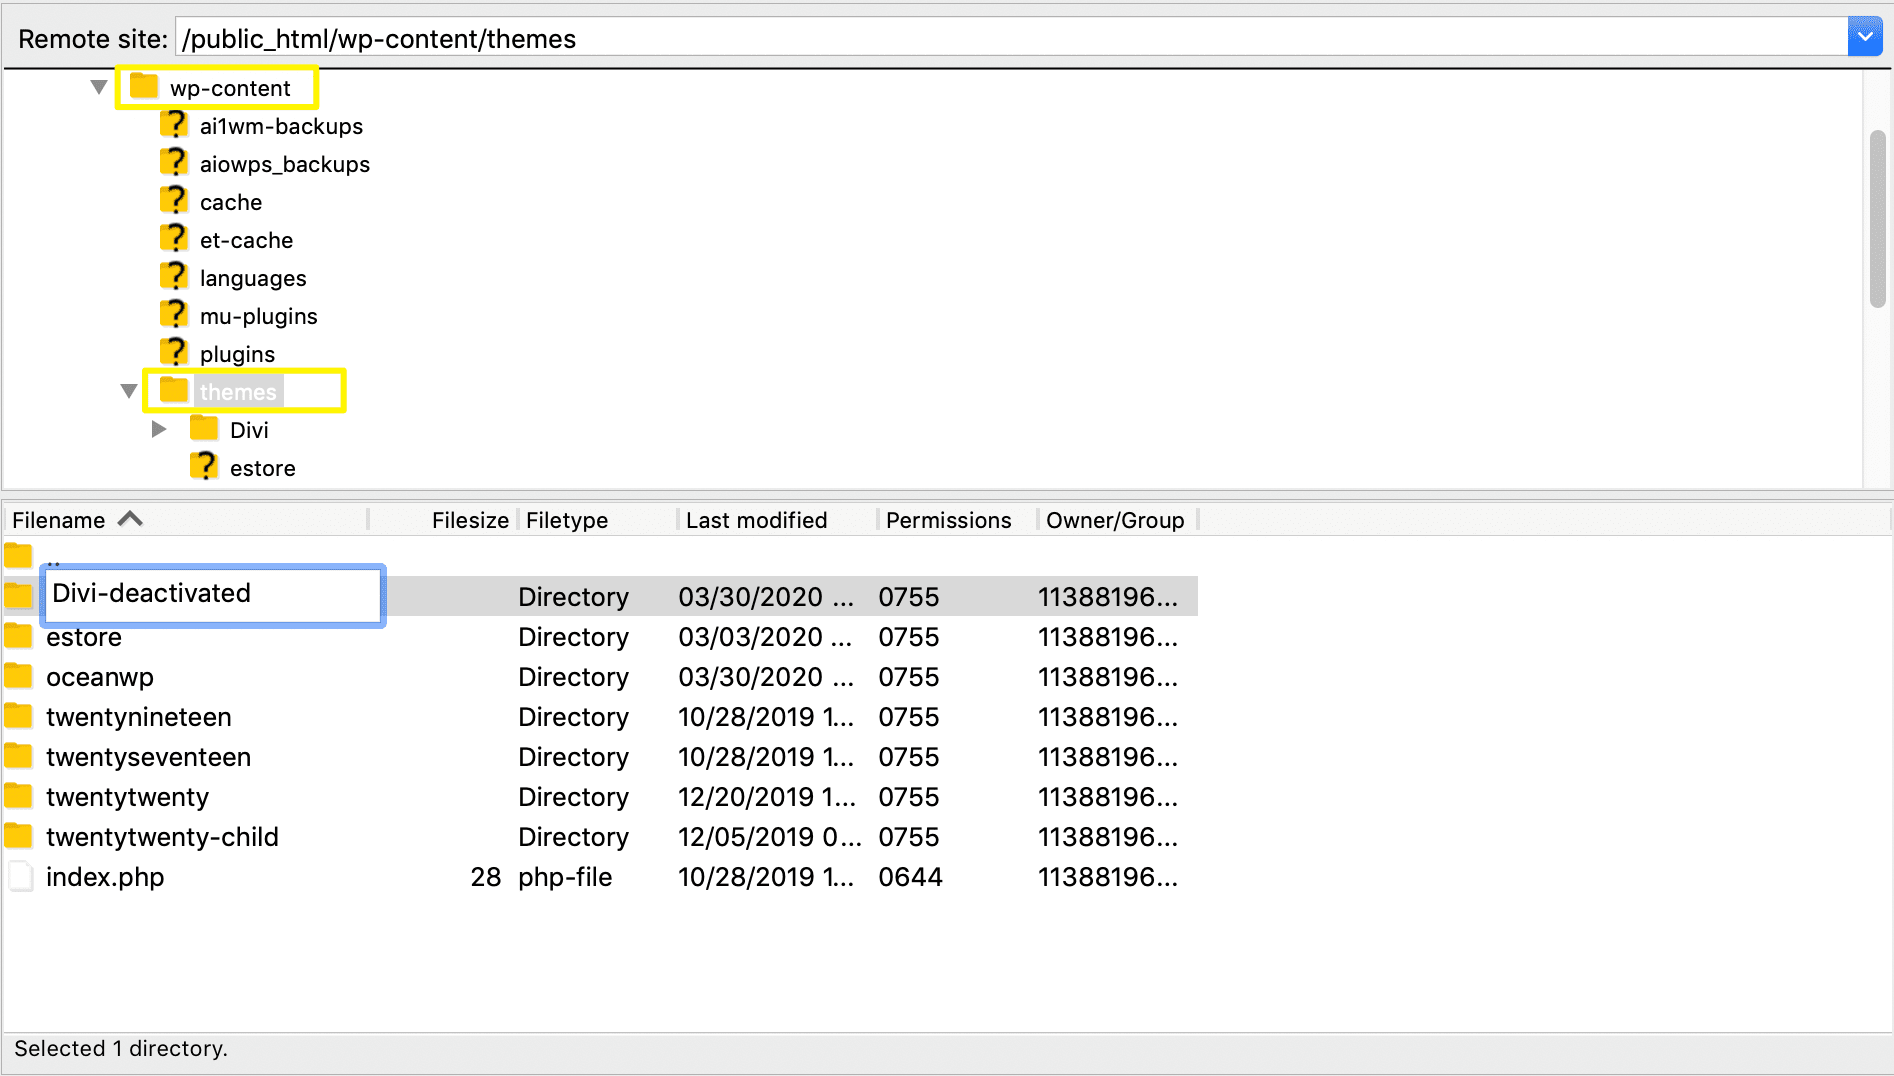
Task: Select the plugins folder icon in tree
Action: (174, 351)
